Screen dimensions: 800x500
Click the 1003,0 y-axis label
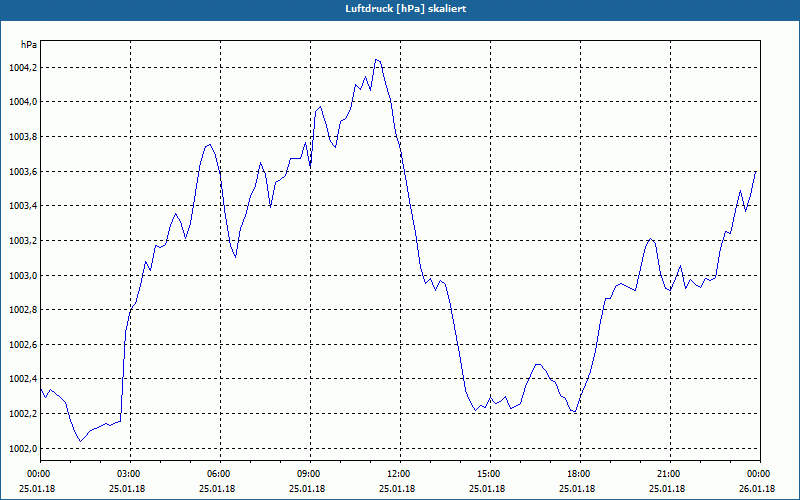[23, 276]
